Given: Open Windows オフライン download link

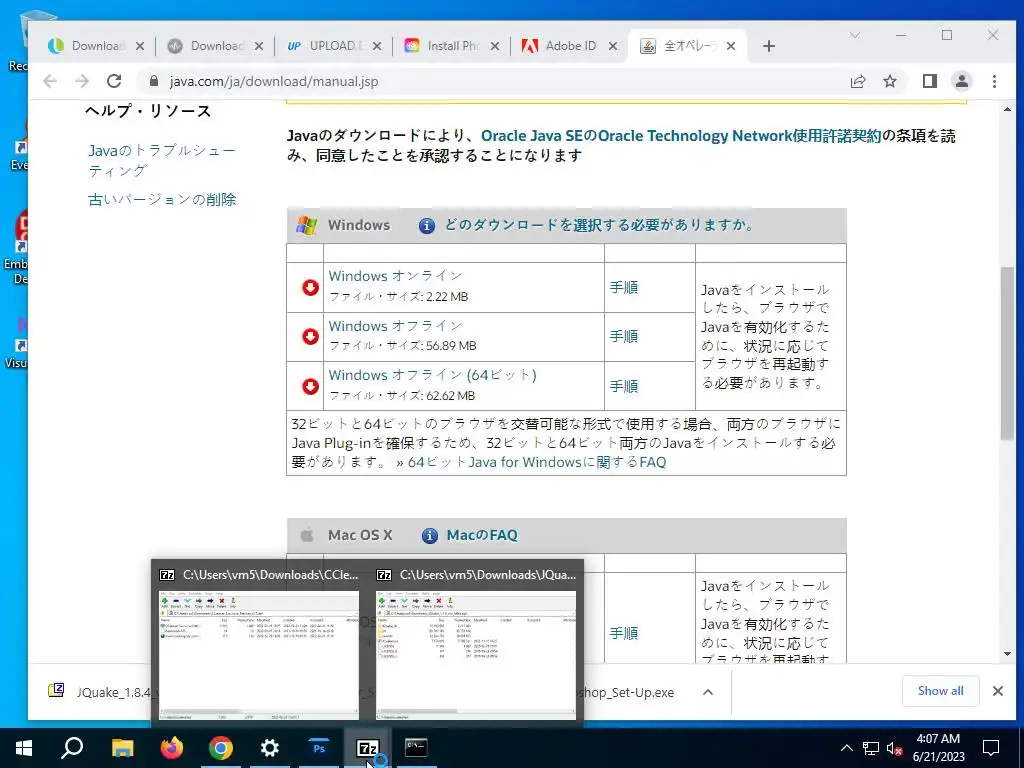Looking at the screenshot, I should coord(395,325).
